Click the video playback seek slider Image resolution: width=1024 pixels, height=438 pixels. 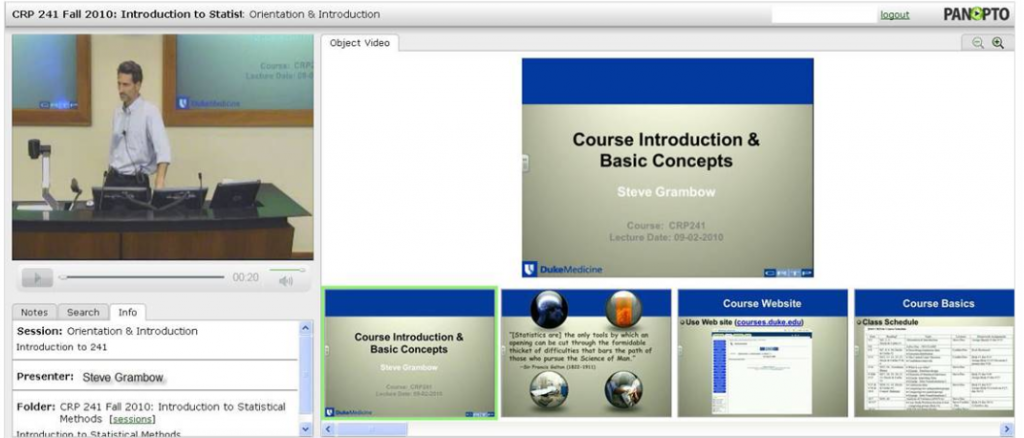pos(142,277)
